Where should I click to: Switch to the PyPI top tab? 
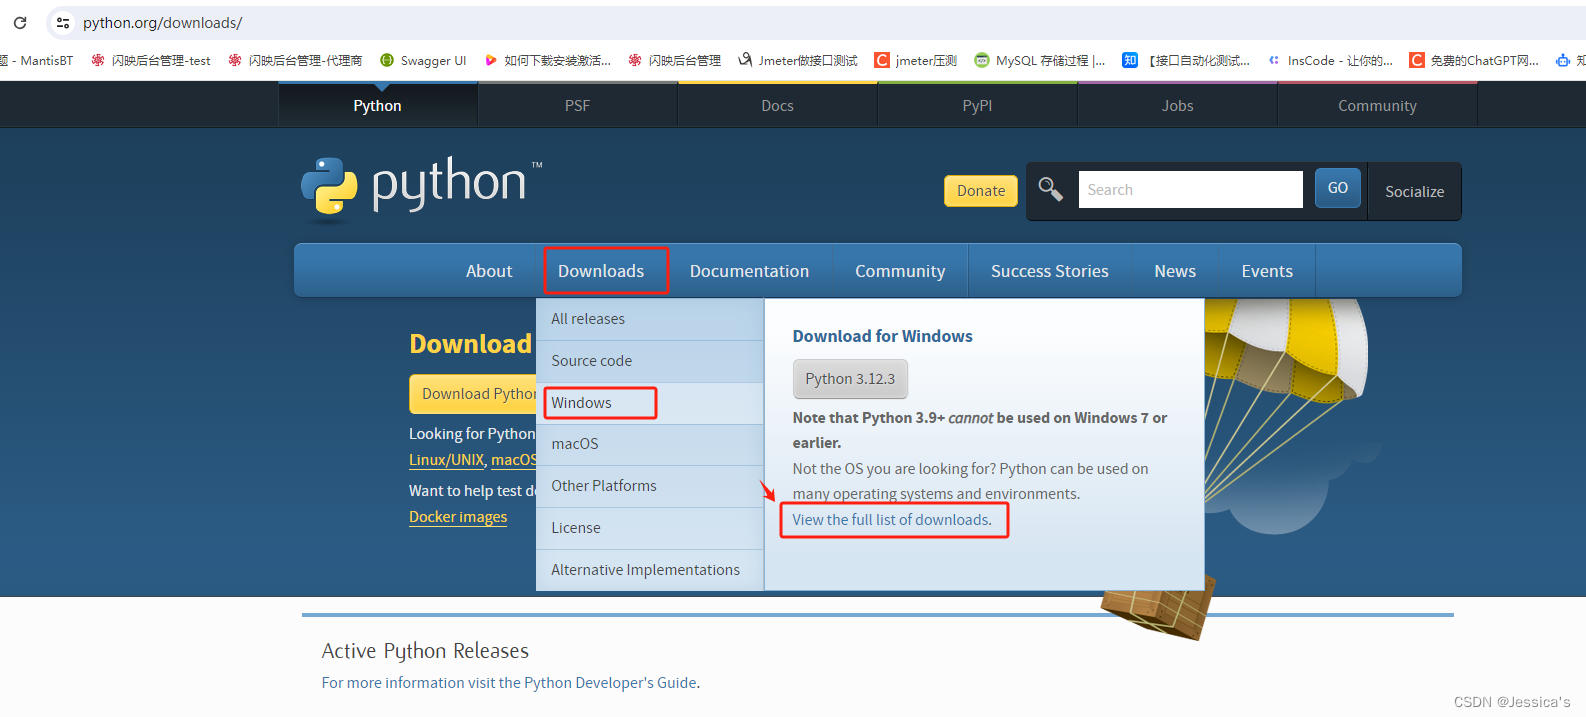(977, 105)
